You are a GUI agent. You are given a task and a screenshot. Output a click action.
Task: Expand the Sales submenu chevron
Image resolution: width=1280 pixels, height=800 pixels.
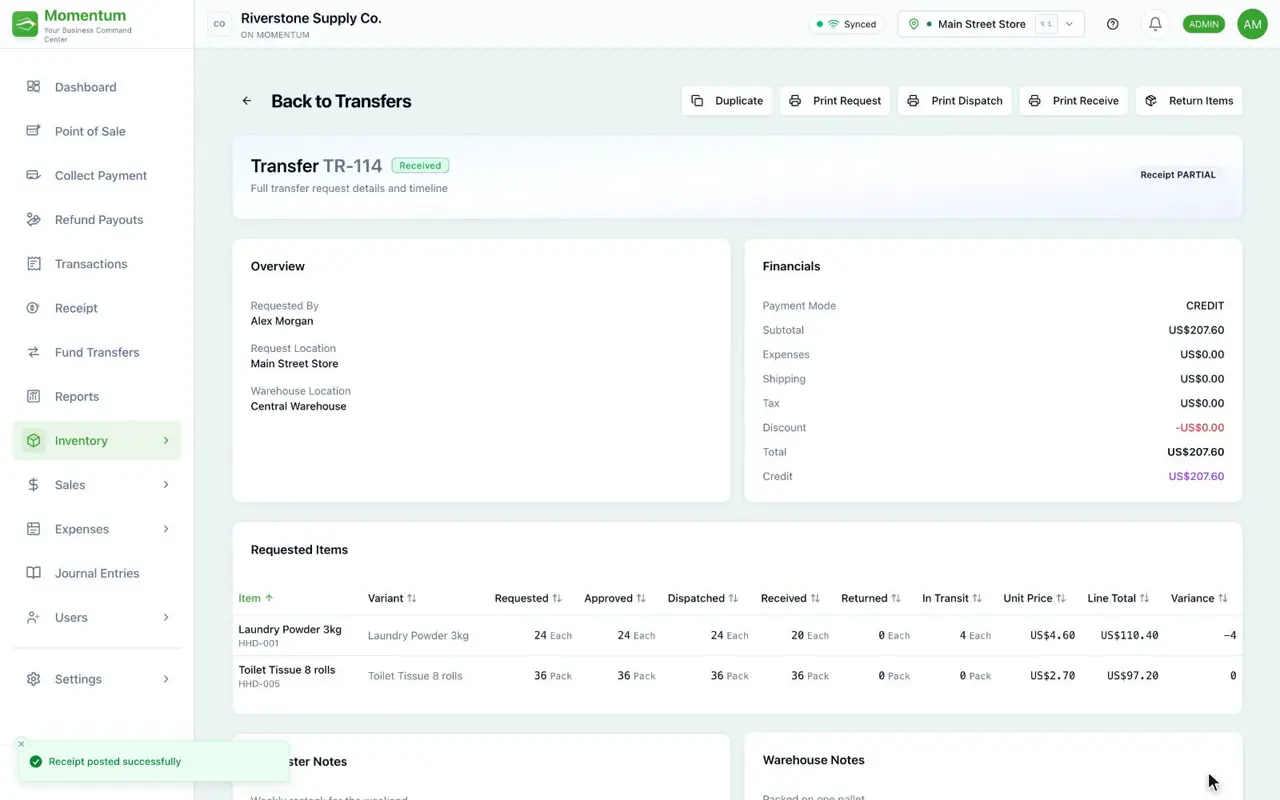click(x=166, y=485)
